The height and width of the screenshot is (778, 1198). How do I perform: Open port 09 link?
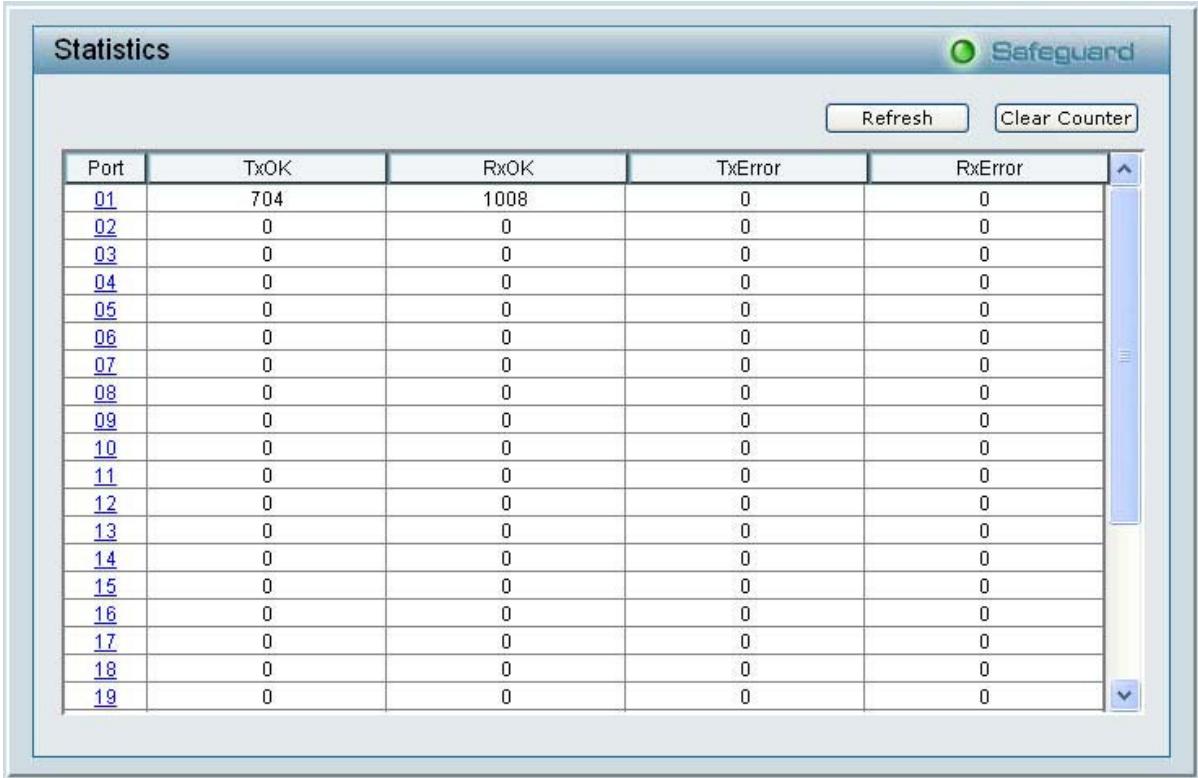point(105,420)
